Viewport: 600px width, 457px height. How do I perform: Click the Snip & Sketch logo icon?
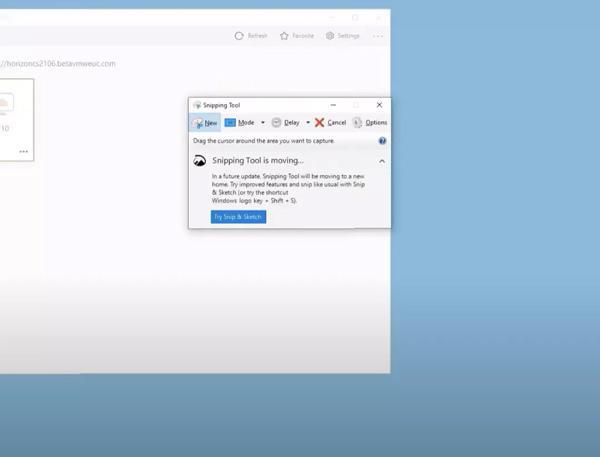(199, 161)
